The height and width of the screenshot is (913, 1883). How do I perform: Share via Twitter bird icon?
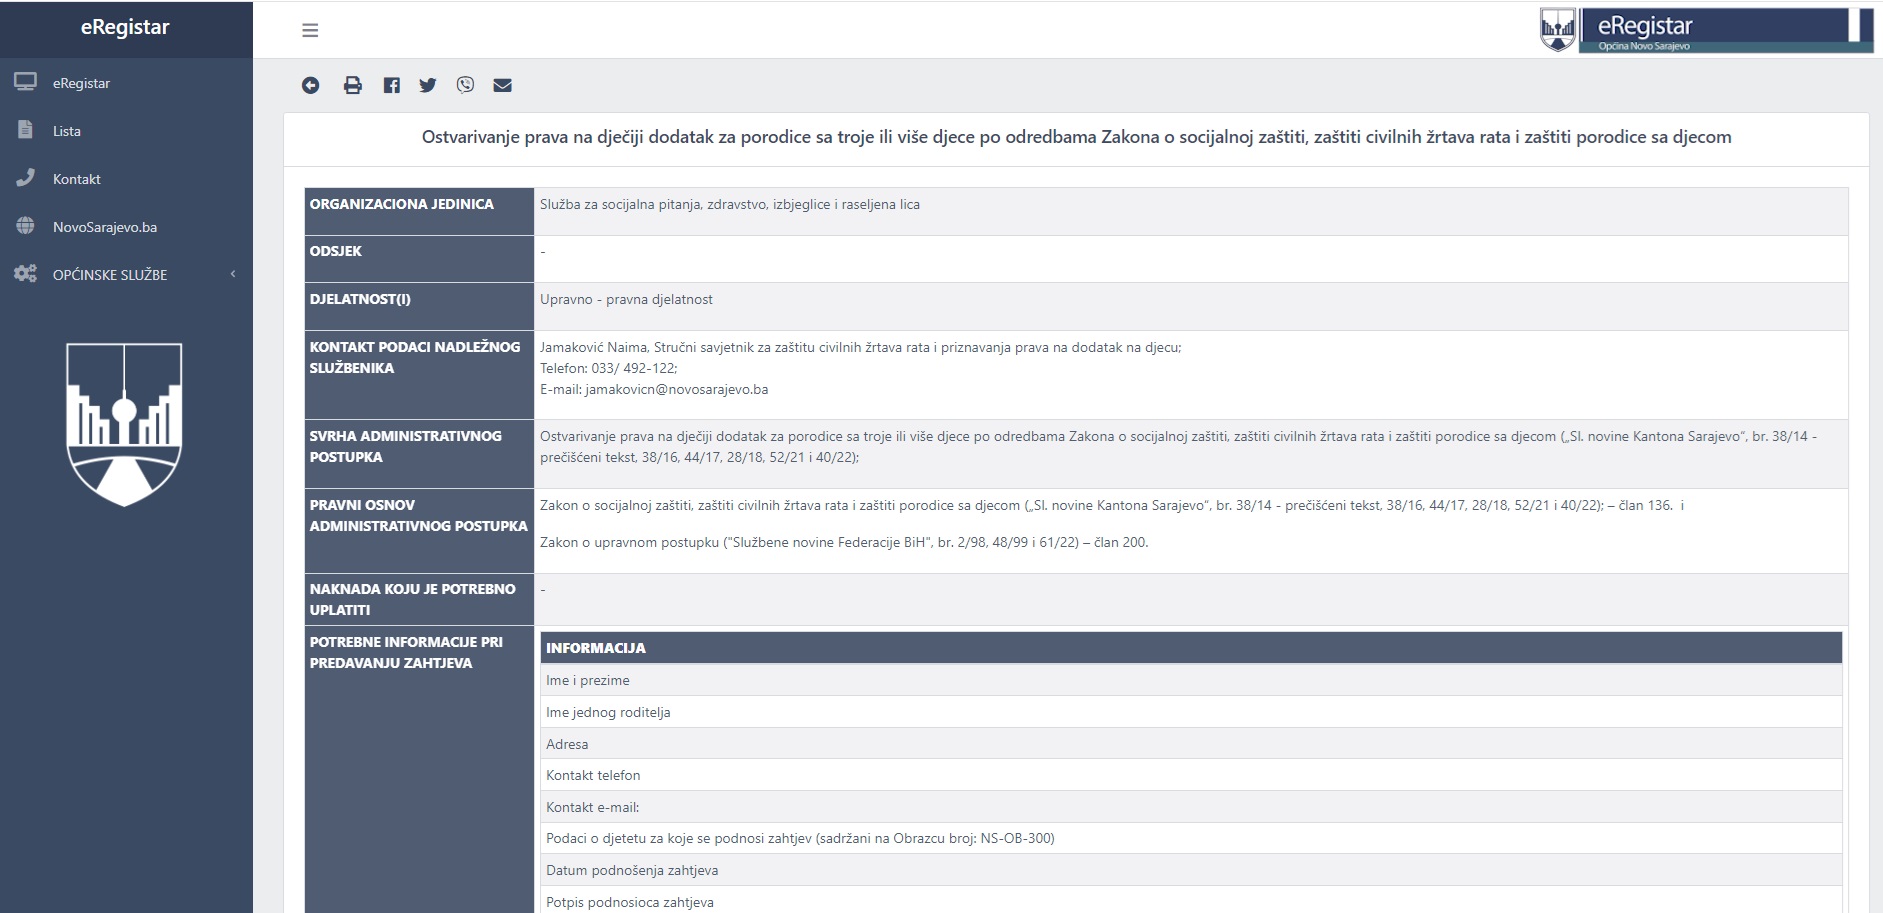[x=428, y=85]
